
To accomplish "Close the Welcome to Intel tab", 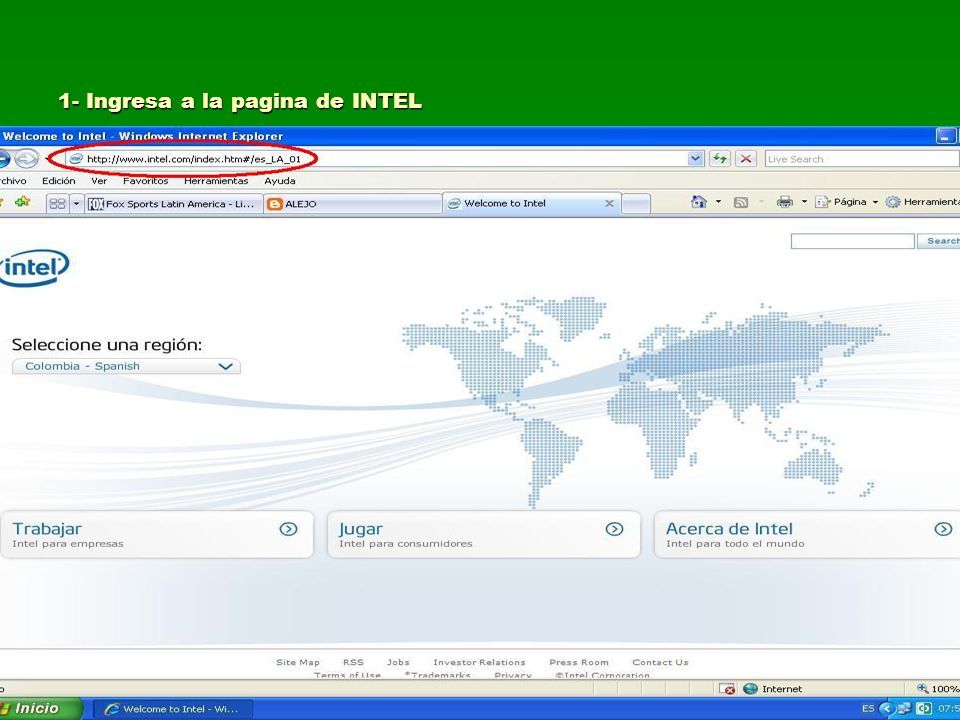I will pos(609,203).
